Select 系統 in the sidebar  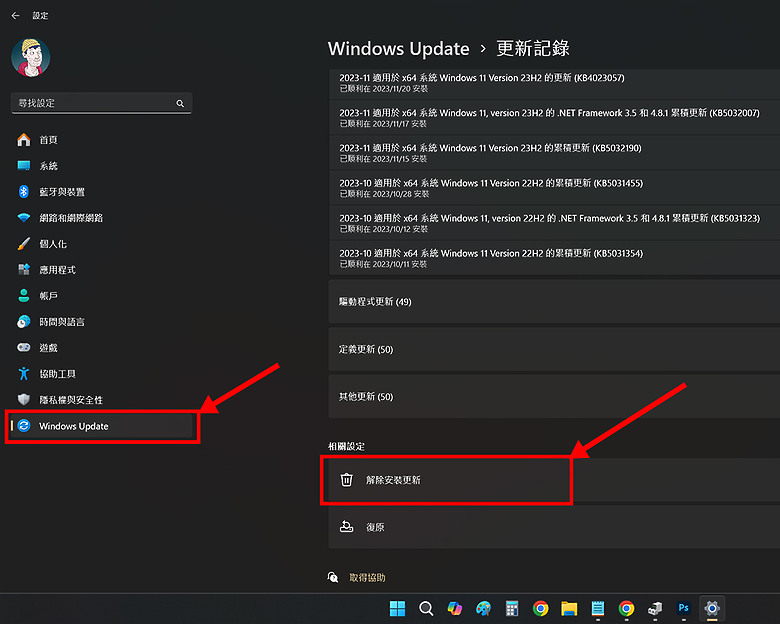click(x=101, y=166)
